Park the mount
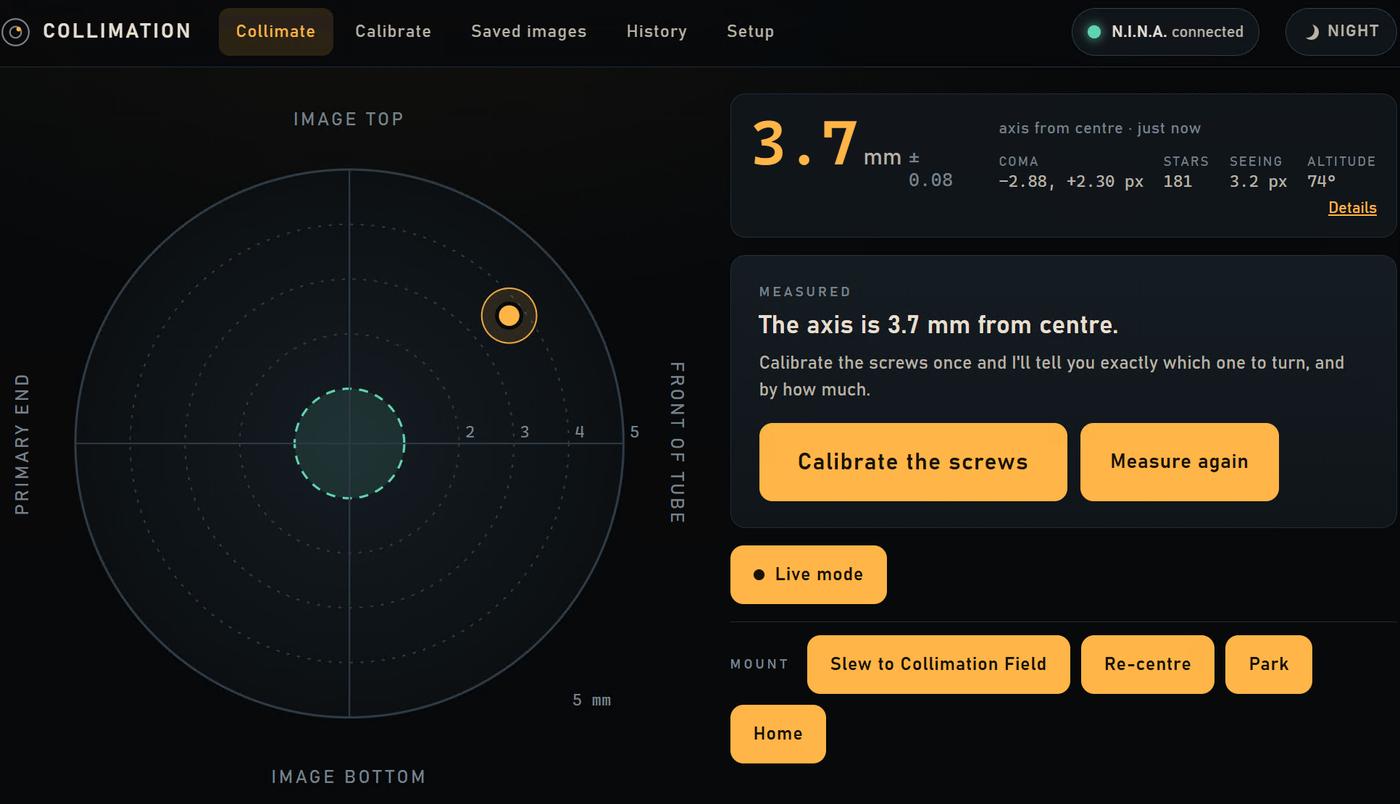Screen dimensions: 1400x804 click(x=1268, y=664)
